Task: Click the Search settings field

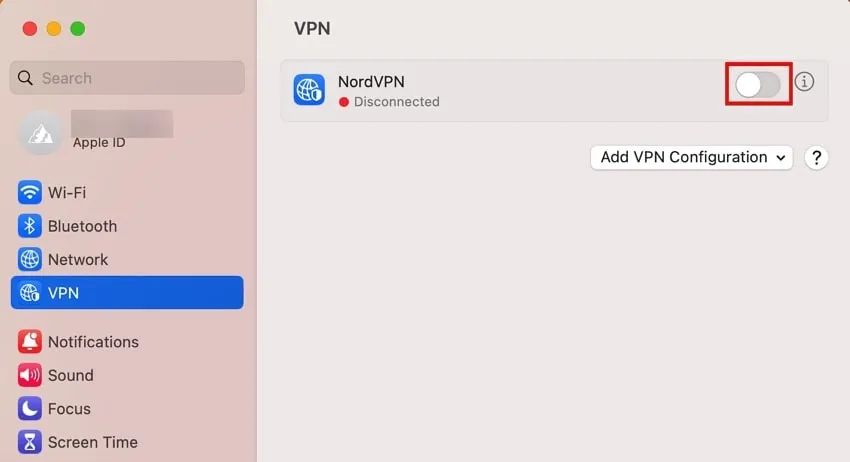Action: (x=127, y=78)
